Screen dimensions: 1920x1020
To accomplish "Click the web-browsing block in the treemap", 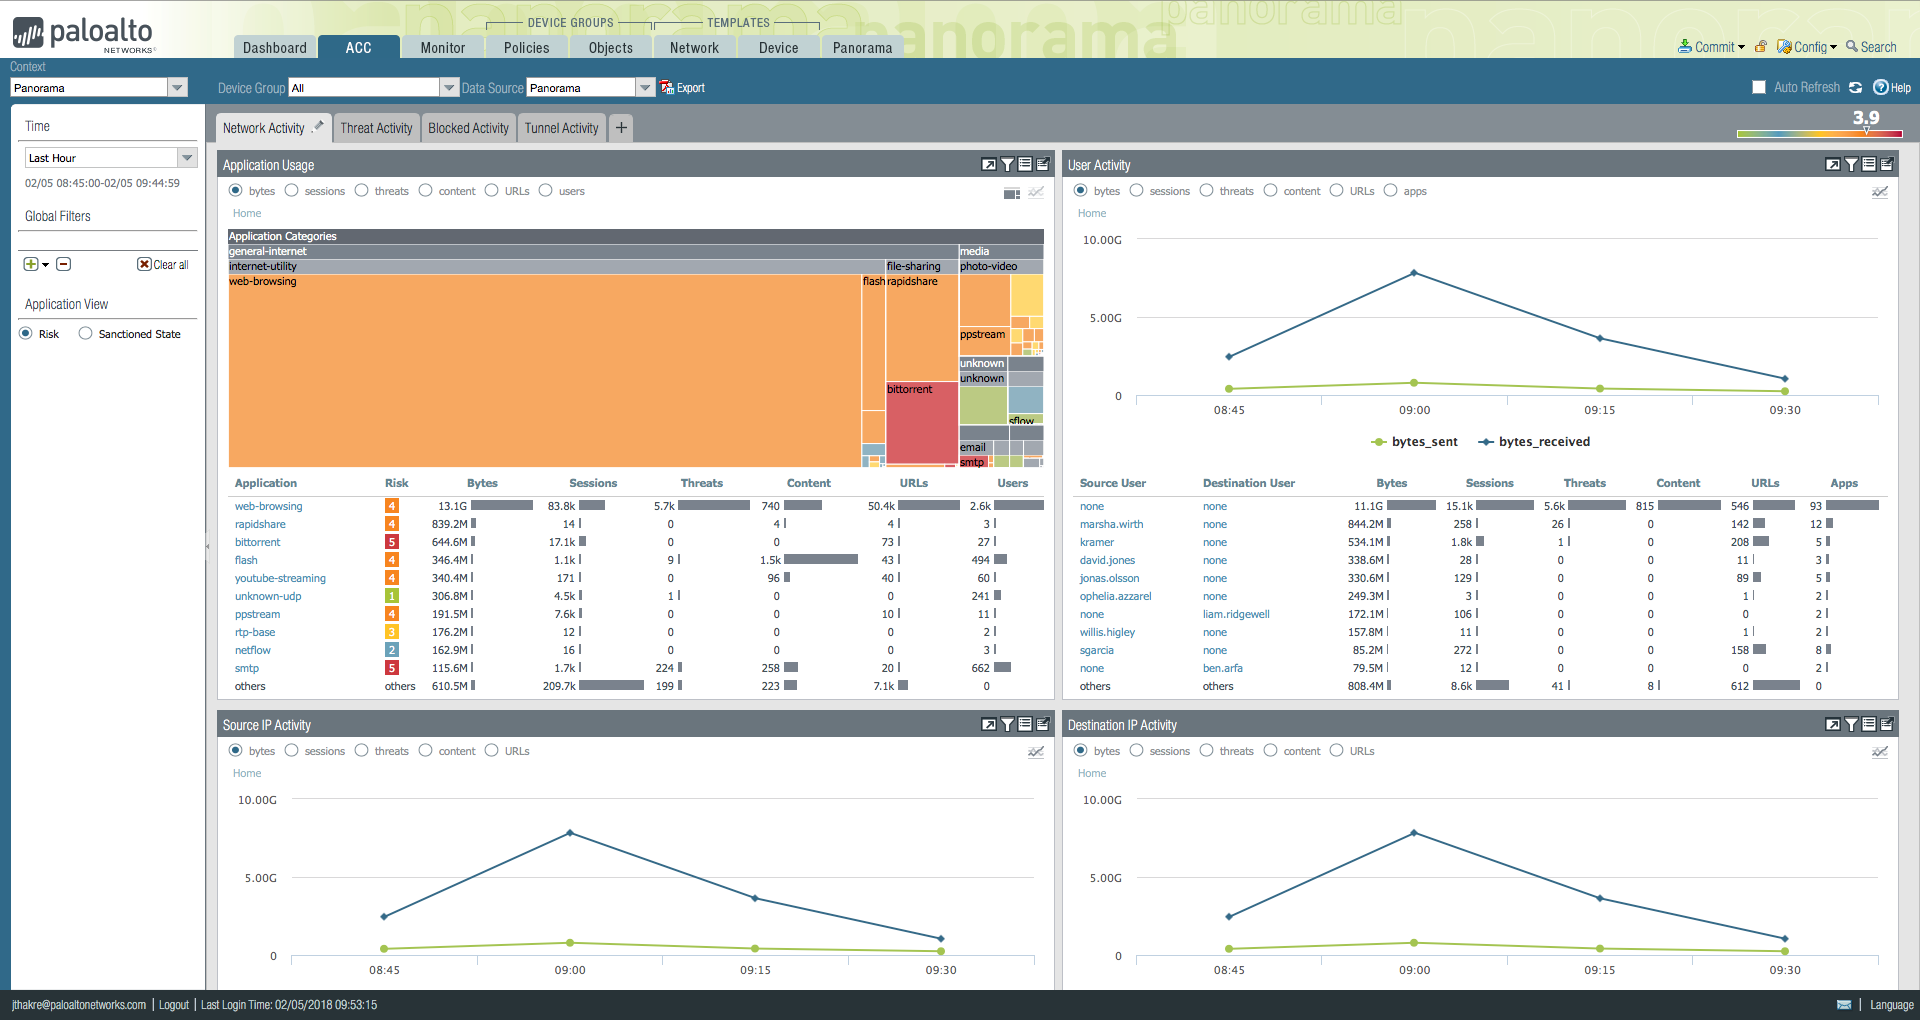I will click(x=545, y=371).
